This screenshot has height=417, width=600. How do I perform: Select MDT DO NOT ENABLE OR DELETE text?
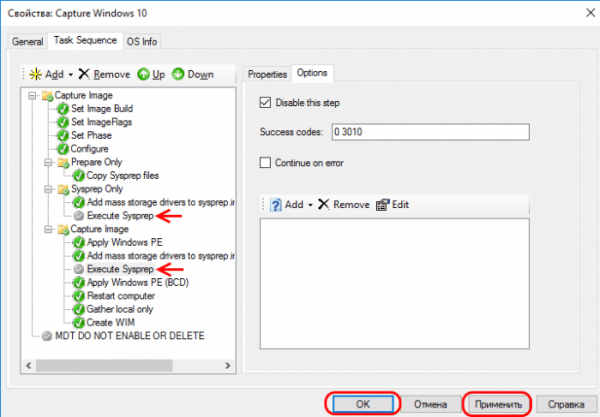tap(130, 336)
